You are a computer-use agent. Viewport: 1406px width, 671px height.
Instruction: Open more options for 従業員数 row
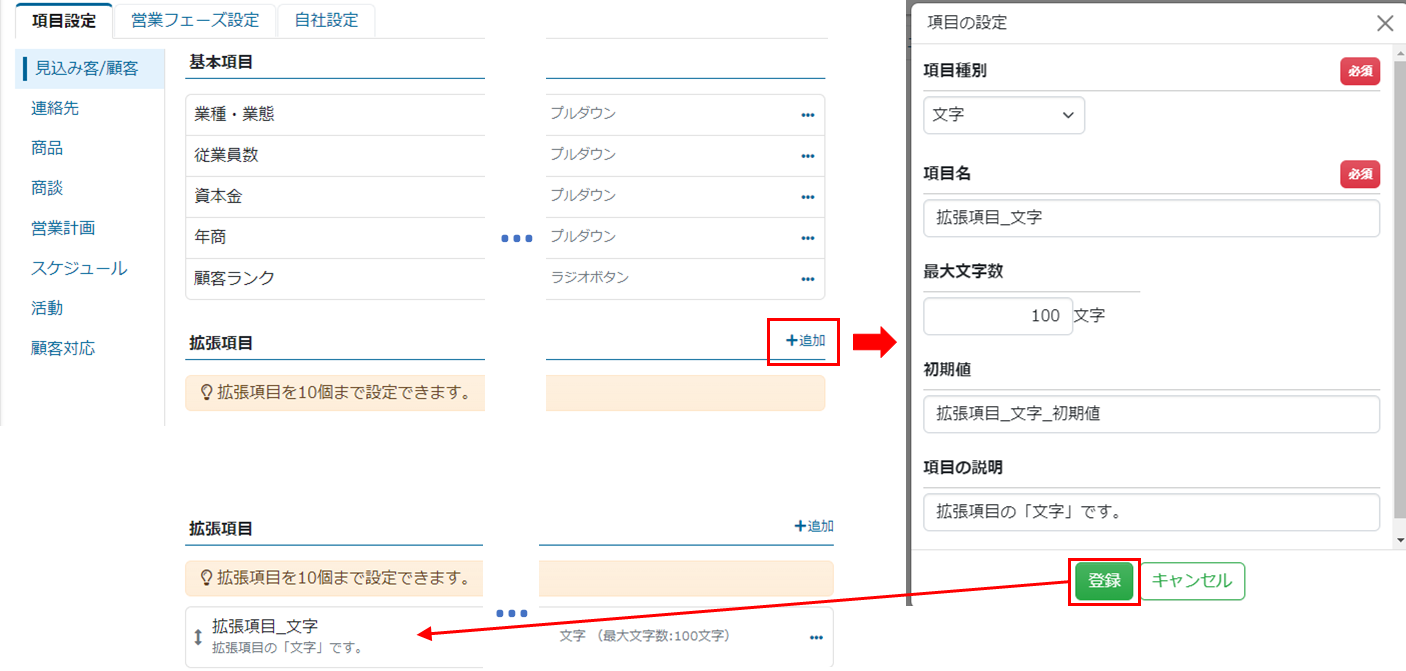pyautogui.click(x=808, y=156)
